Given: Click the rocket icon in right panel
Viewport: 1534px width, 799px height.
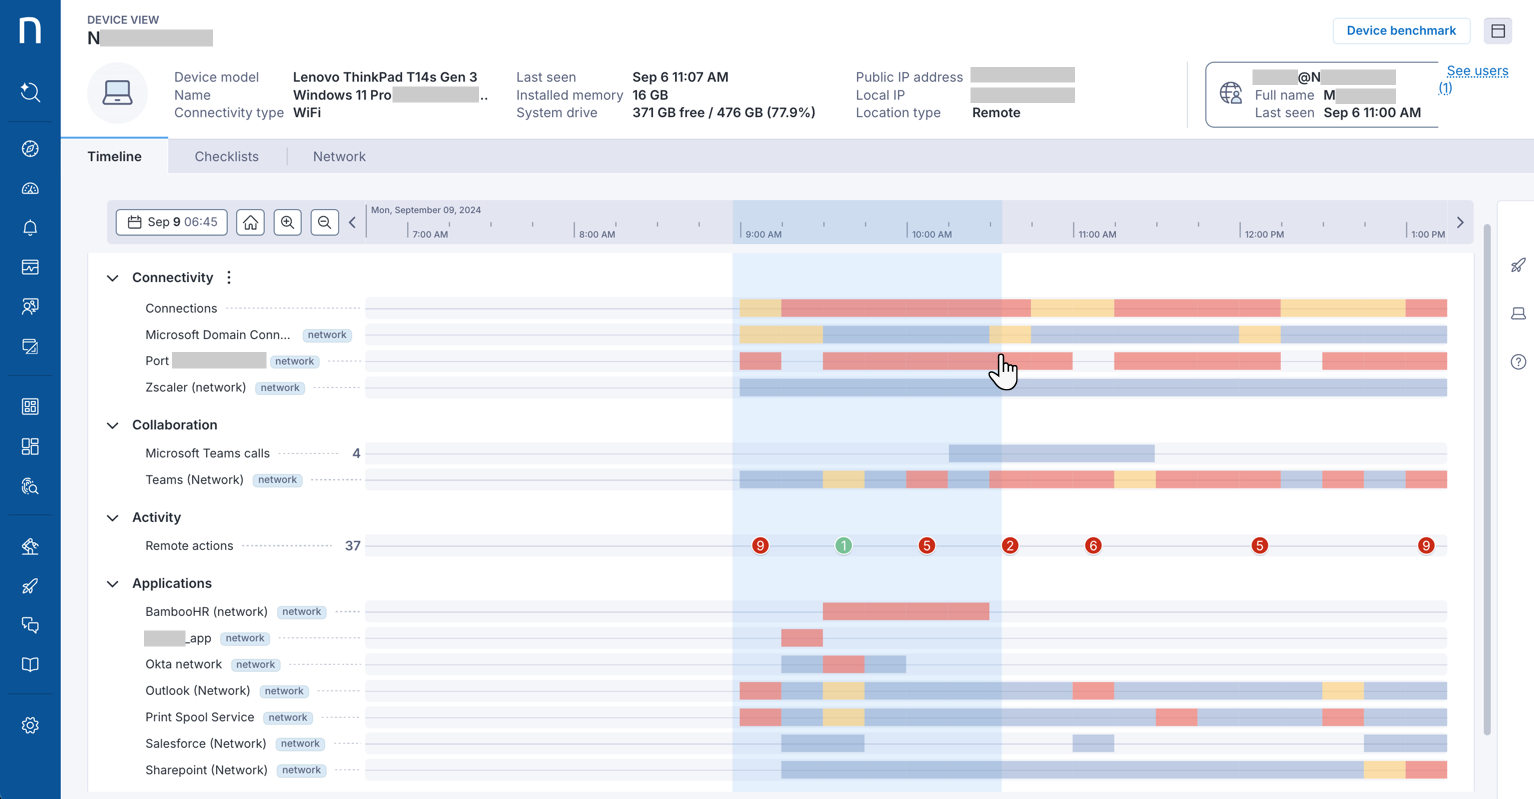Looking at the screenshot, I should pyautogui.click(x=1518, y=265).
